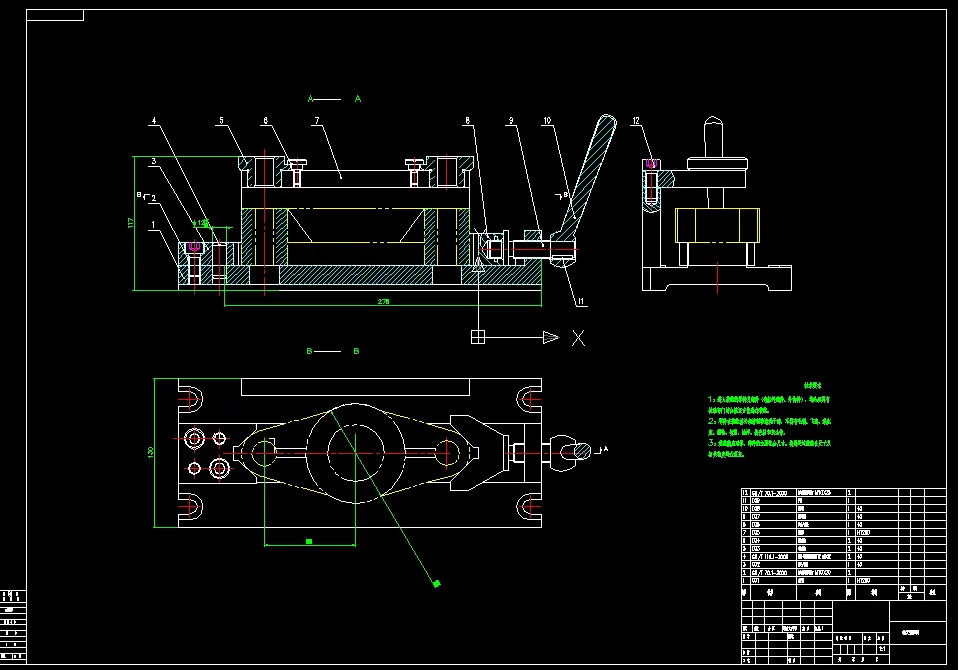Click the X axis label of UCS

click(x=578, y=338)
